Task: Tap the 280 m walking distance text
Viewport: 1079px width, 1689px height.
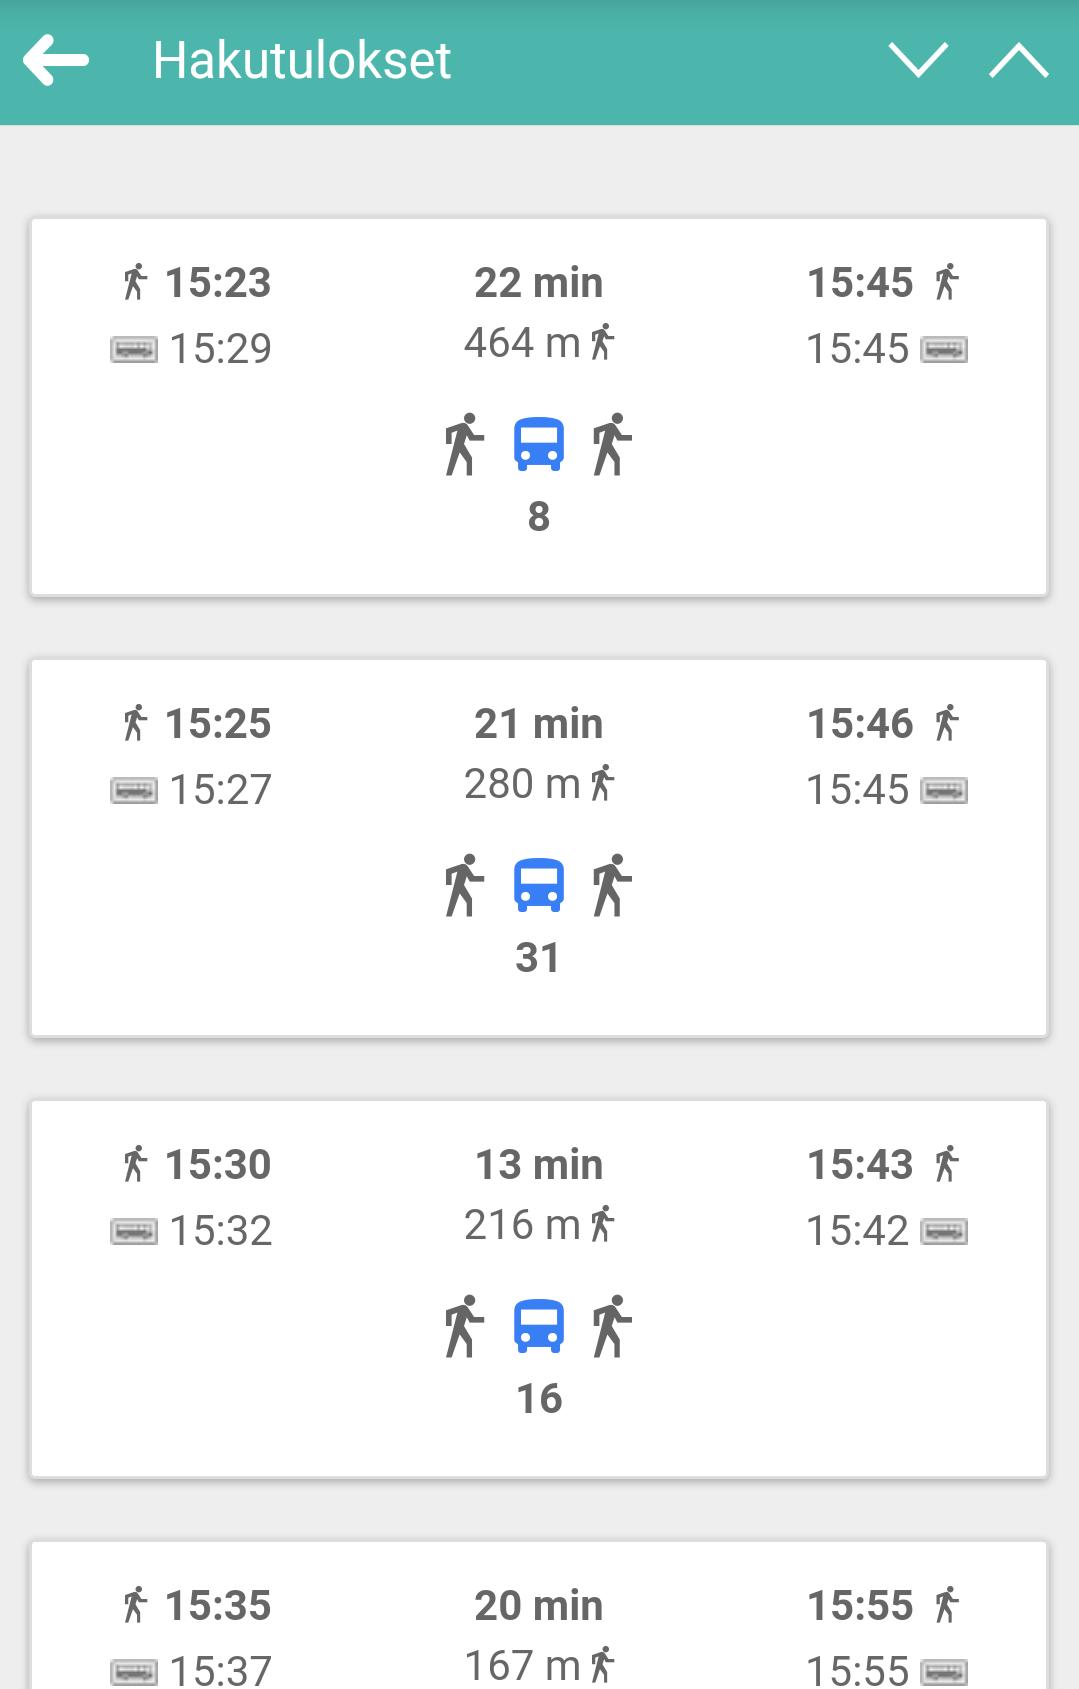Action: [522, 784]
